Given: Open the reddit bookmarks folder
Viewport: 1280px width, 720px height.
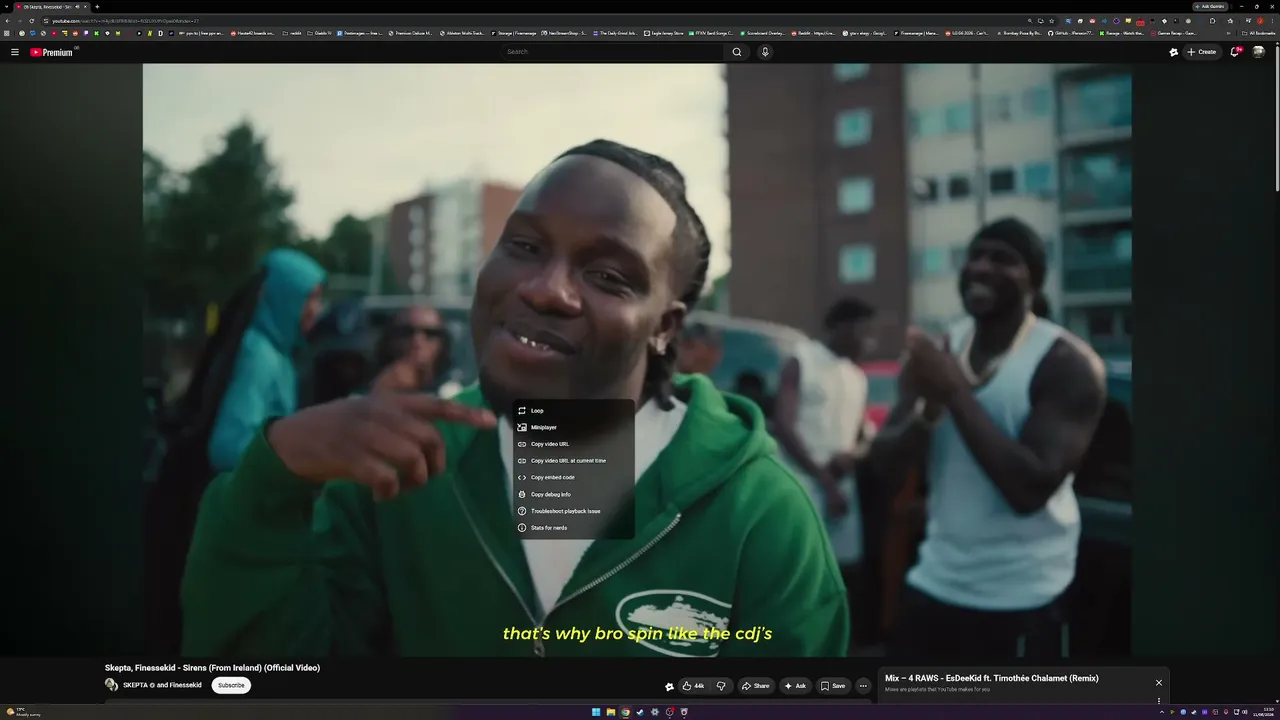Looking at the screenshot, I should [x=292, y=33].
